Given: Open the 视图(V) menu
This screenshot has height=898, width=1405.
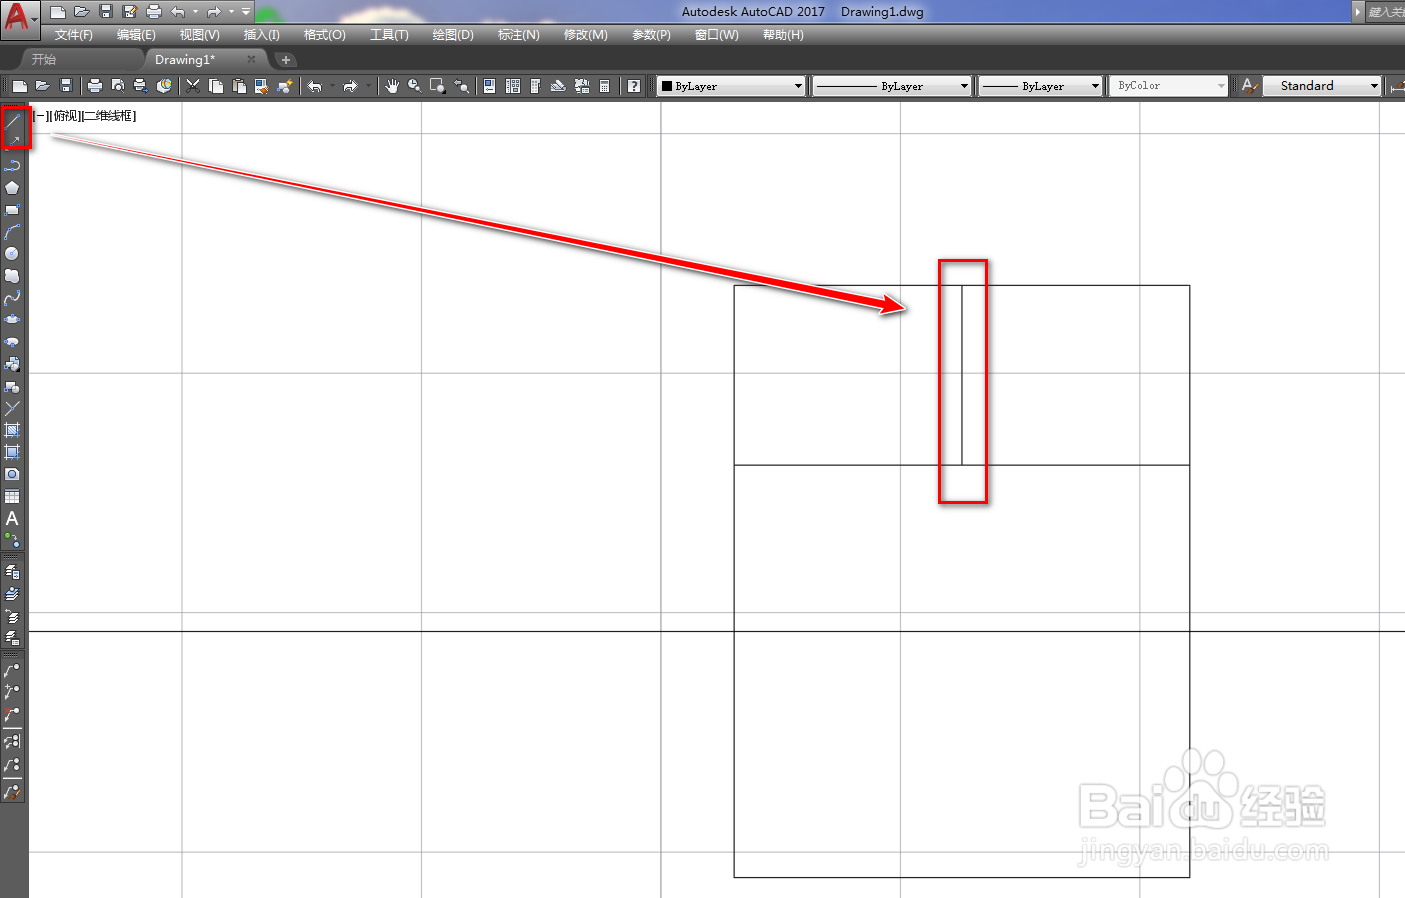Looking at the screenshot, I should 199,35.
